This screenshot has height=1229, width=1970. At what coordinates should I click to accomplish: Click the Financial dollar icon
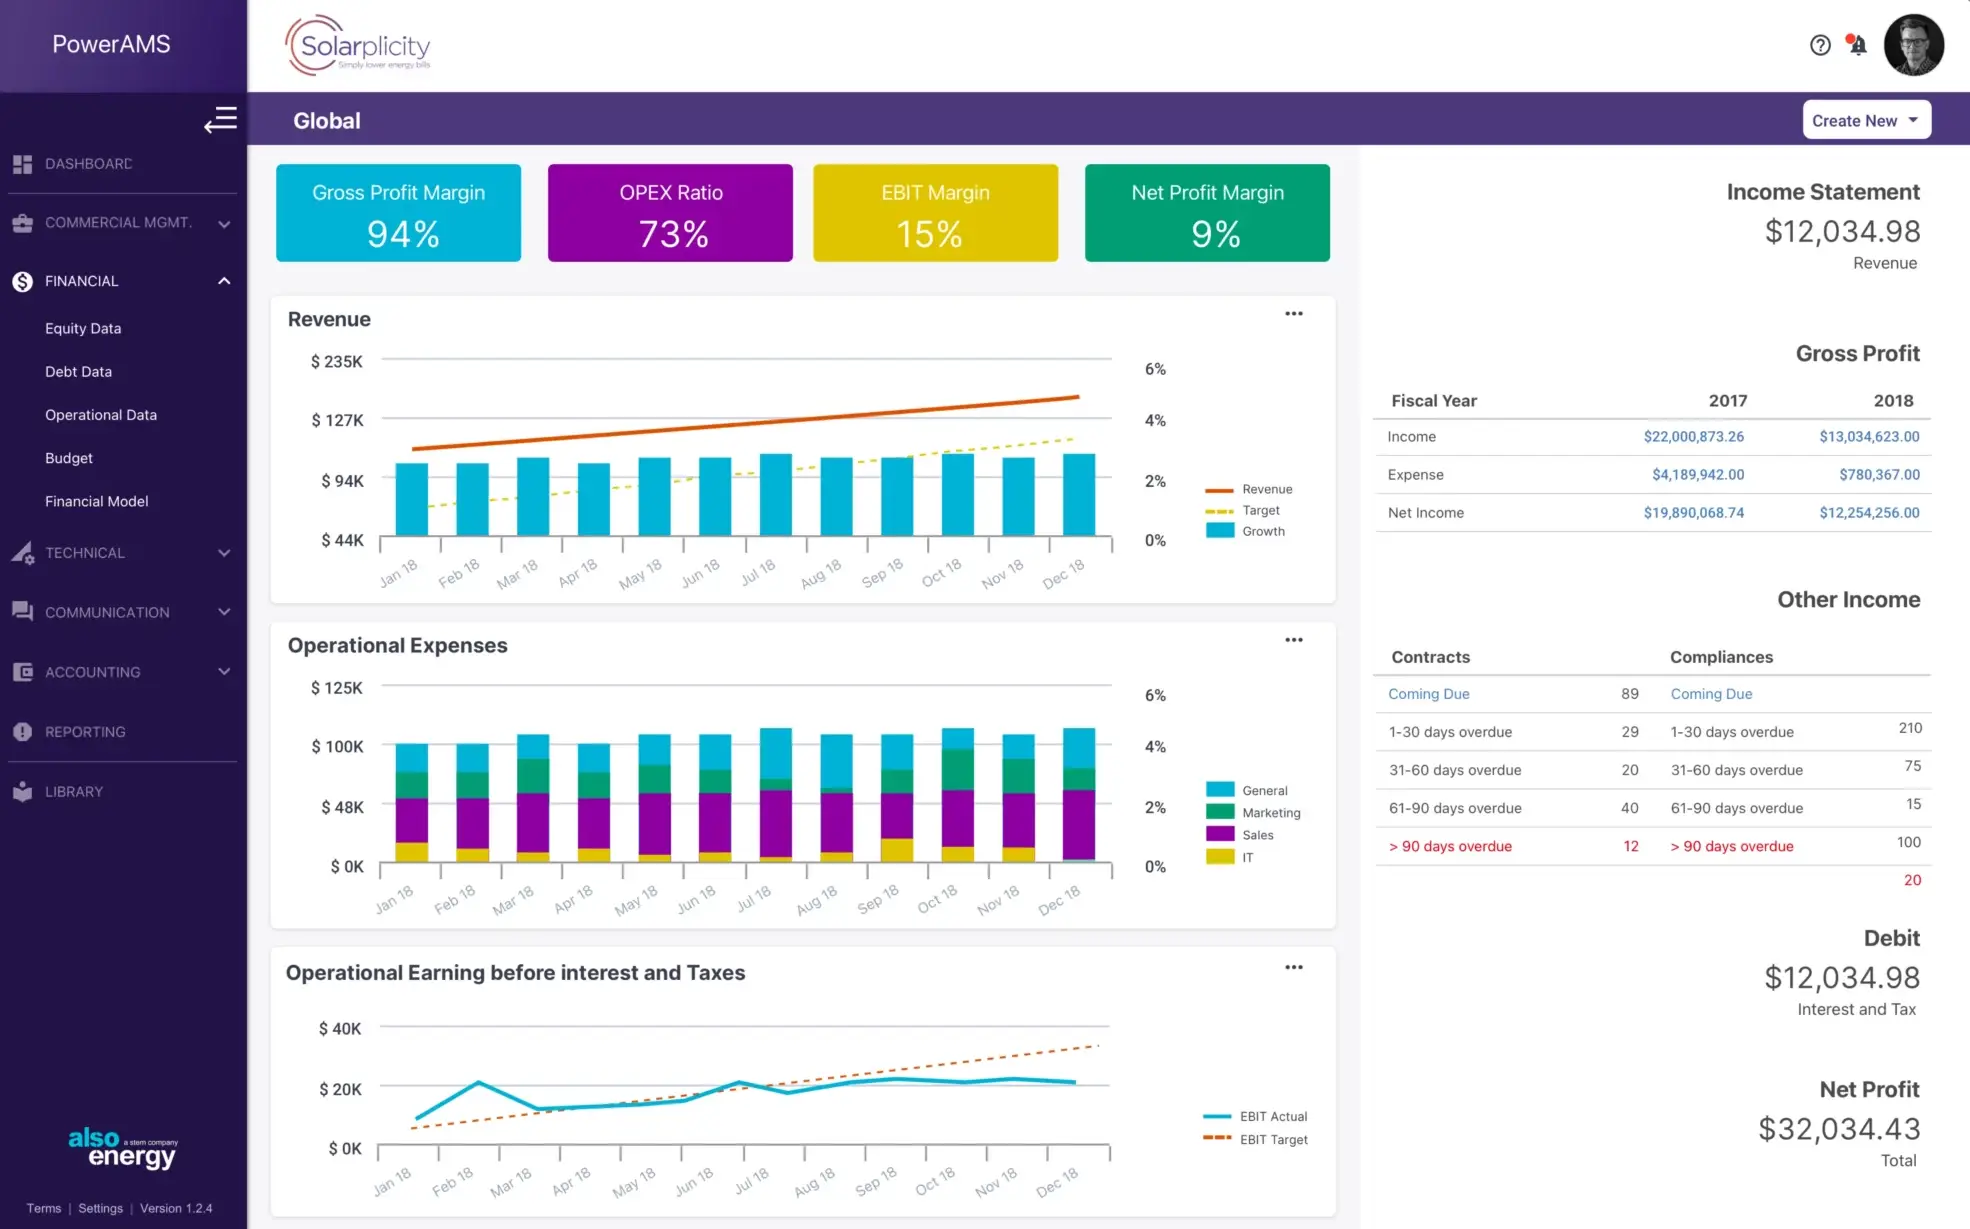tap(22, 281)
